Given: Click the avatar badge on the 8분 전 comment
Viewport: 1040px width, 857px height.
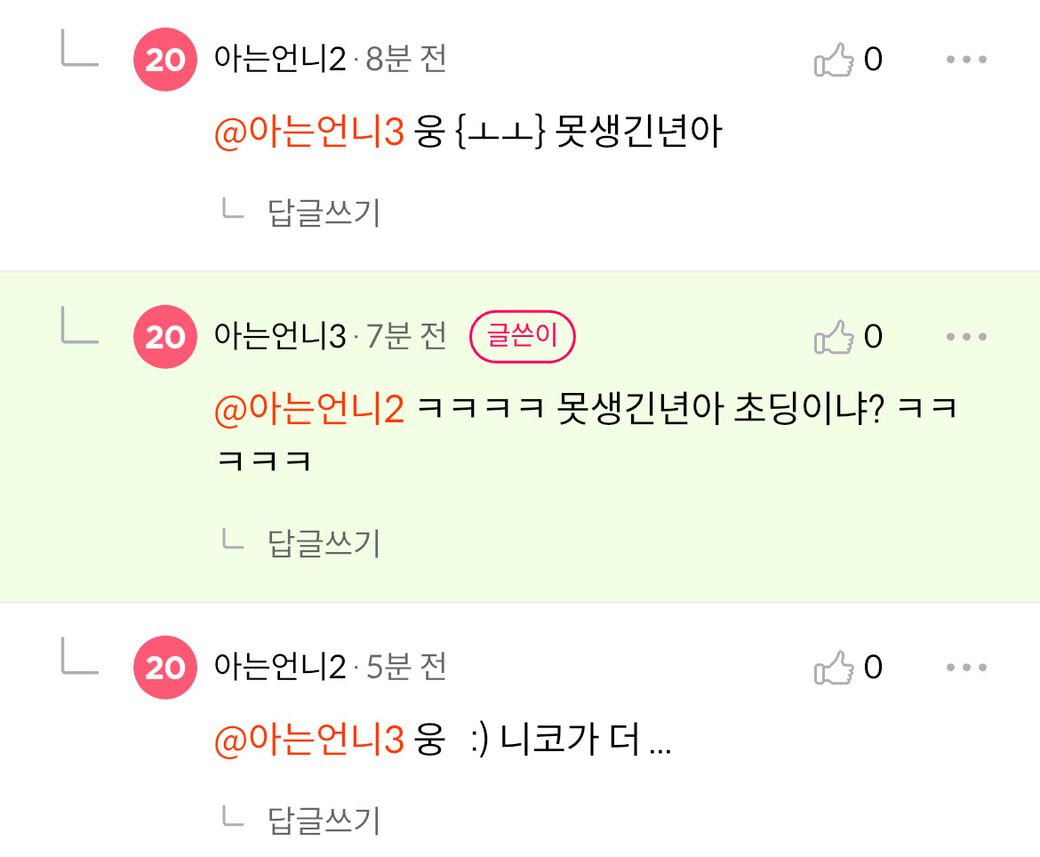Looking at the screenshot, I should [x=165, y=60].
